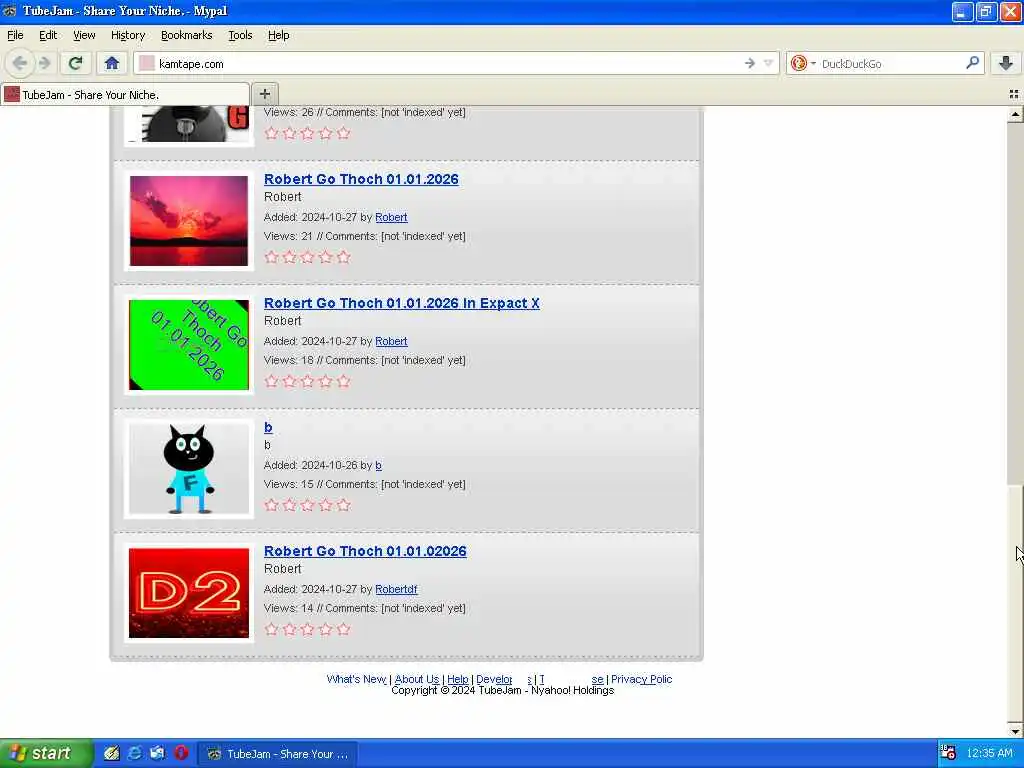This screenshot has width=1024, height=768.
Task: Open uploader Robert link on Expact X video
Action: tap(391, 341)
